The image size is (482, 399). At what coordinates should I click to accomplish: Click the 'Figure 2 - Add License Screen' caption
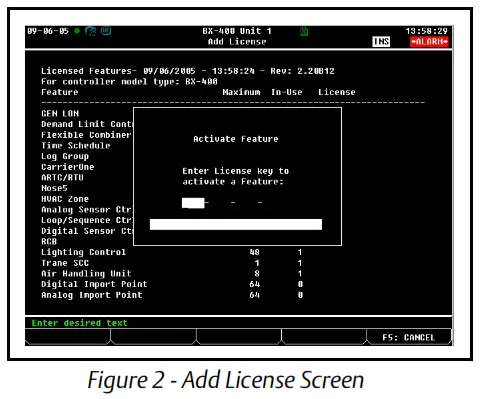pyautogui.click(x=226, y=380)
